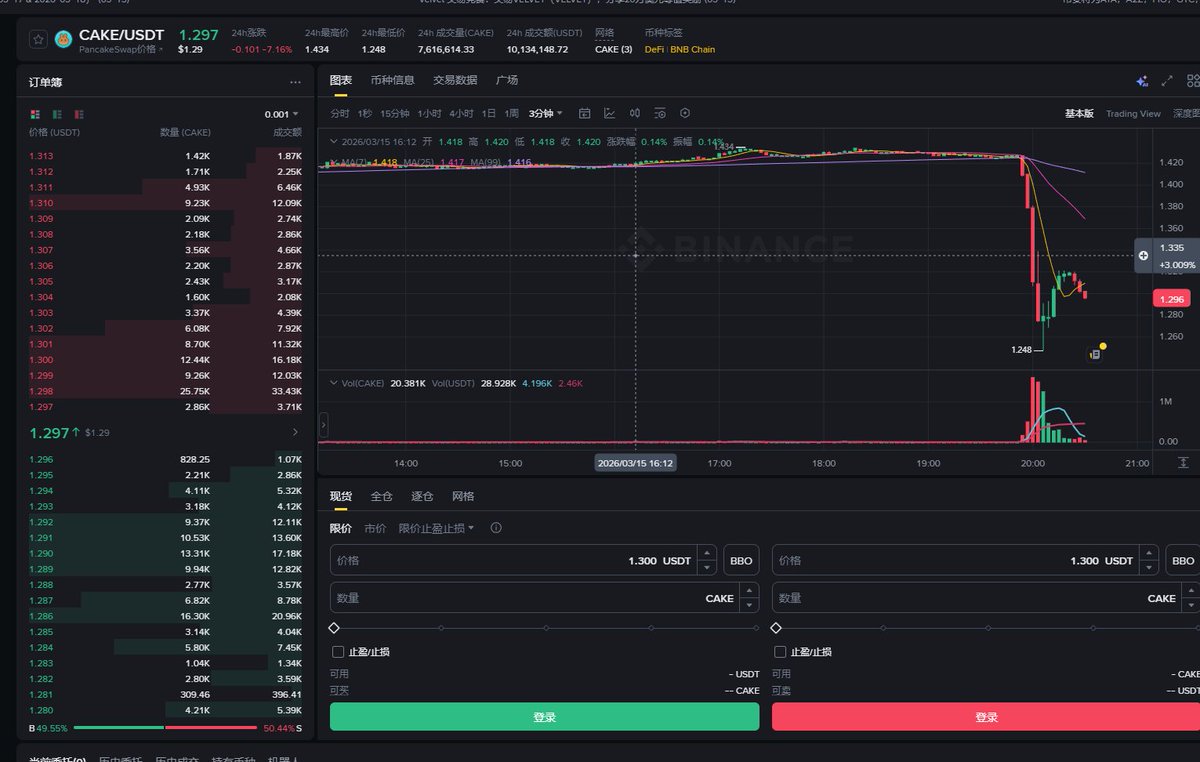Collapse the candle OHLC info row chevron

[x=334, y=142]
